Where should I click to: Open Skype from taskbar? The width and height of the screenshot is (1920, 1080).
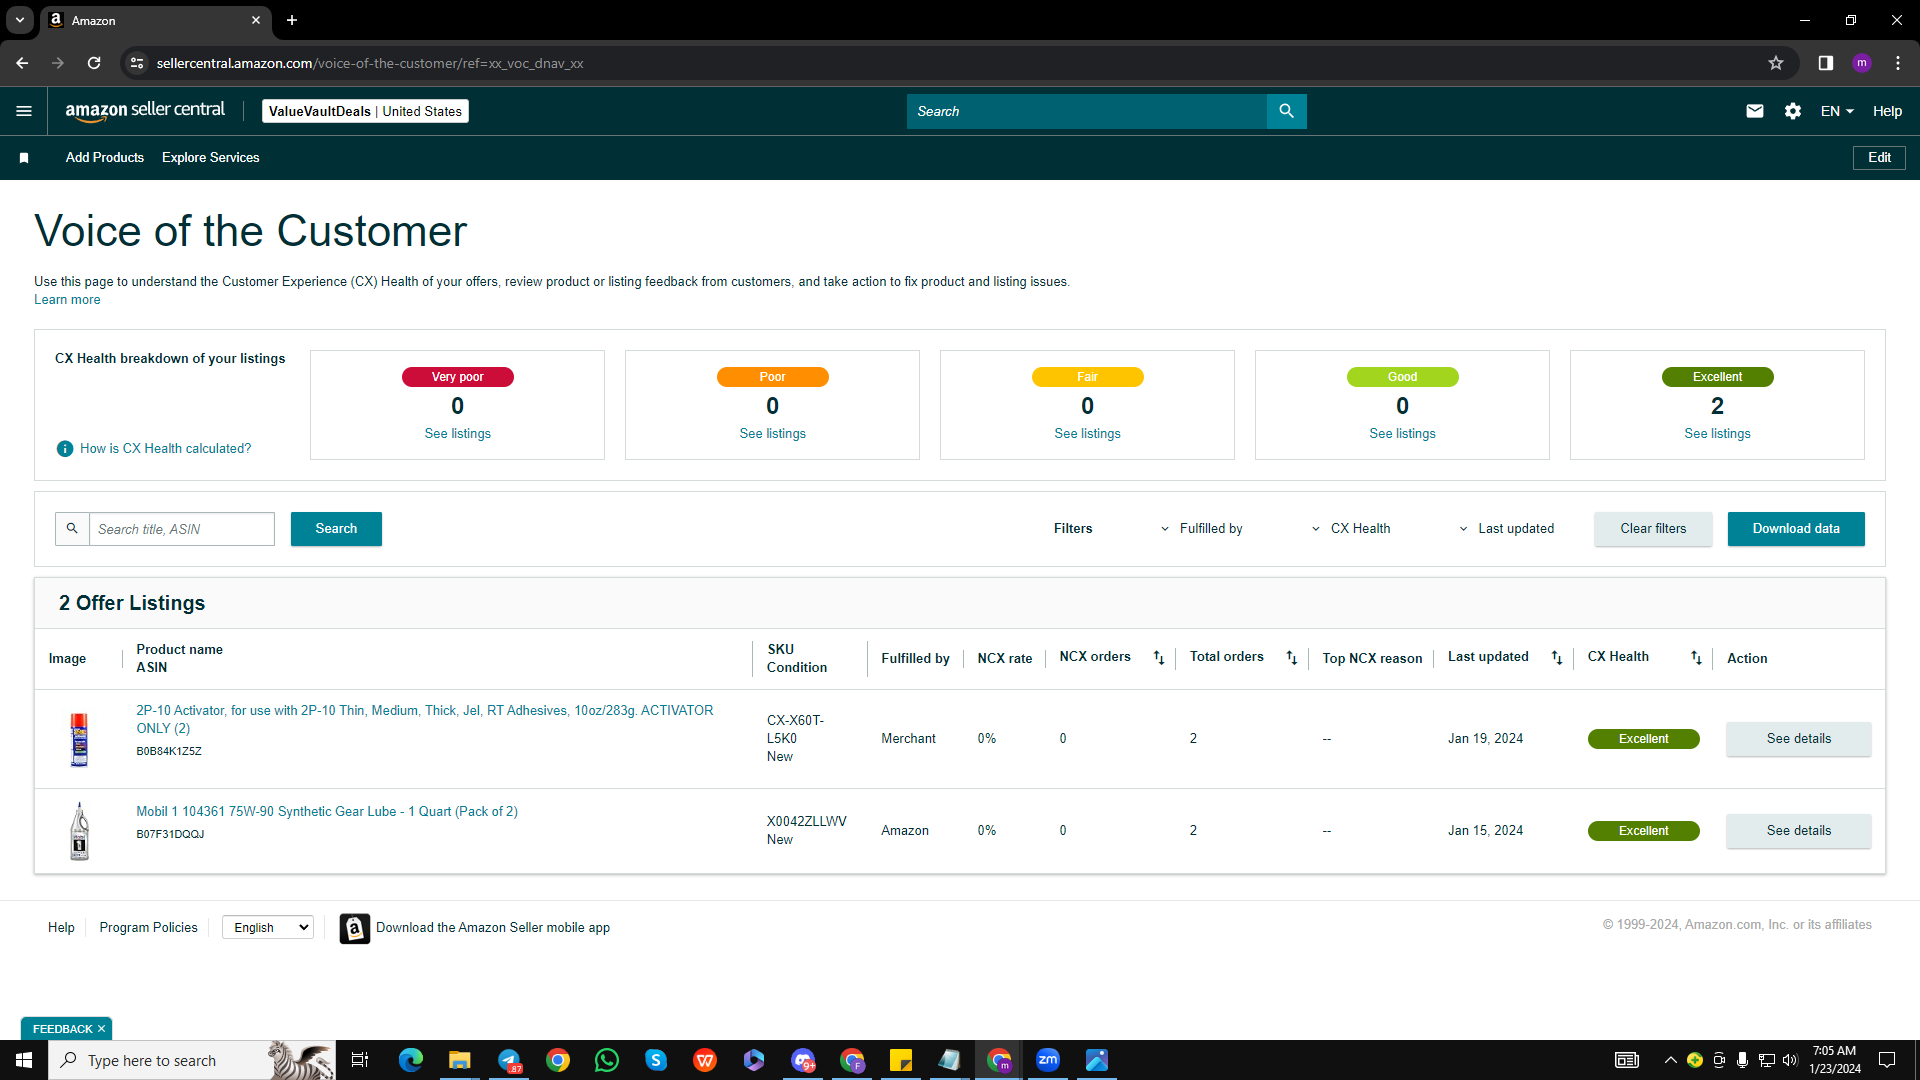[656, 1060]
